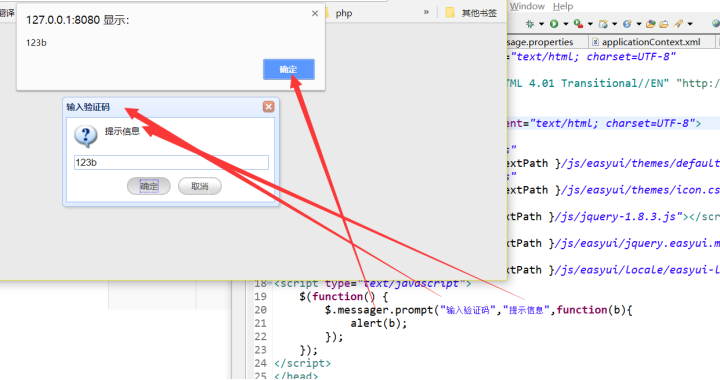Viewport: 720px width, 380px height.
Task: Click the </script> tag on line 24
Action: 302,363
